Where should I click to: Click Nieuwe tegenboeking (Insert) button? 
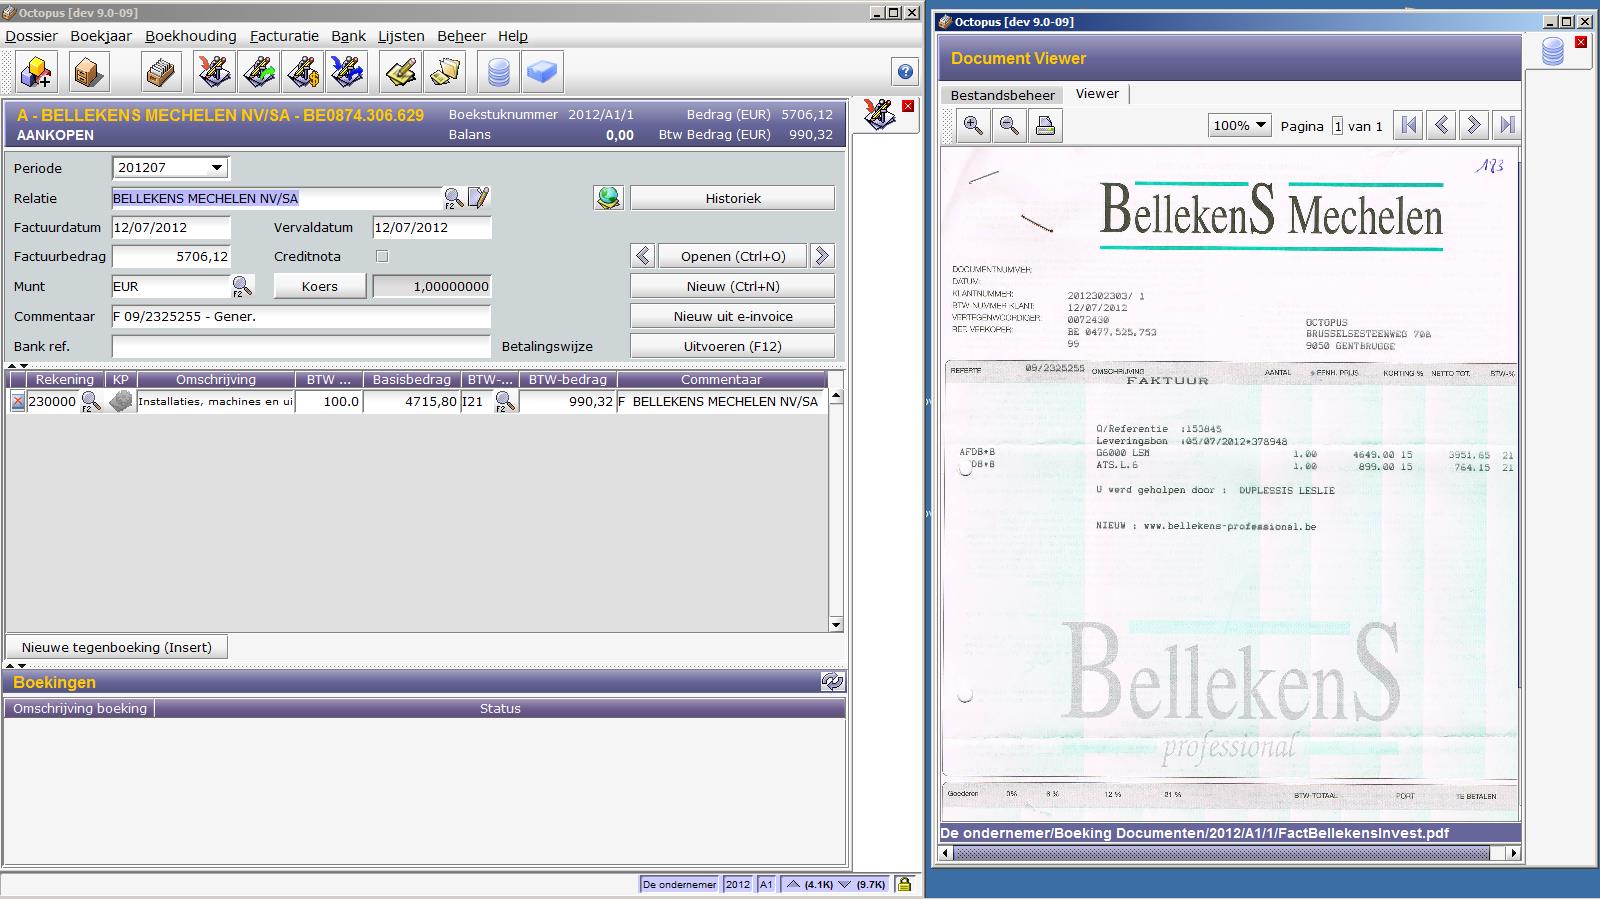117,647
